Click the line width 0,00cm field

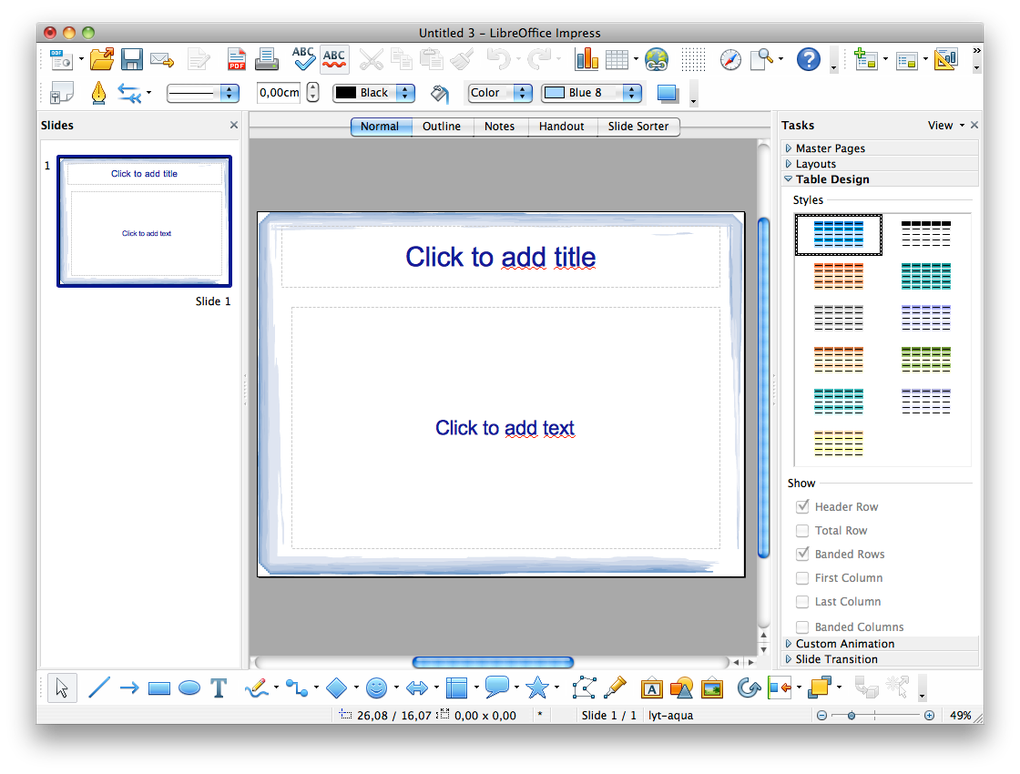coord(280,93)
